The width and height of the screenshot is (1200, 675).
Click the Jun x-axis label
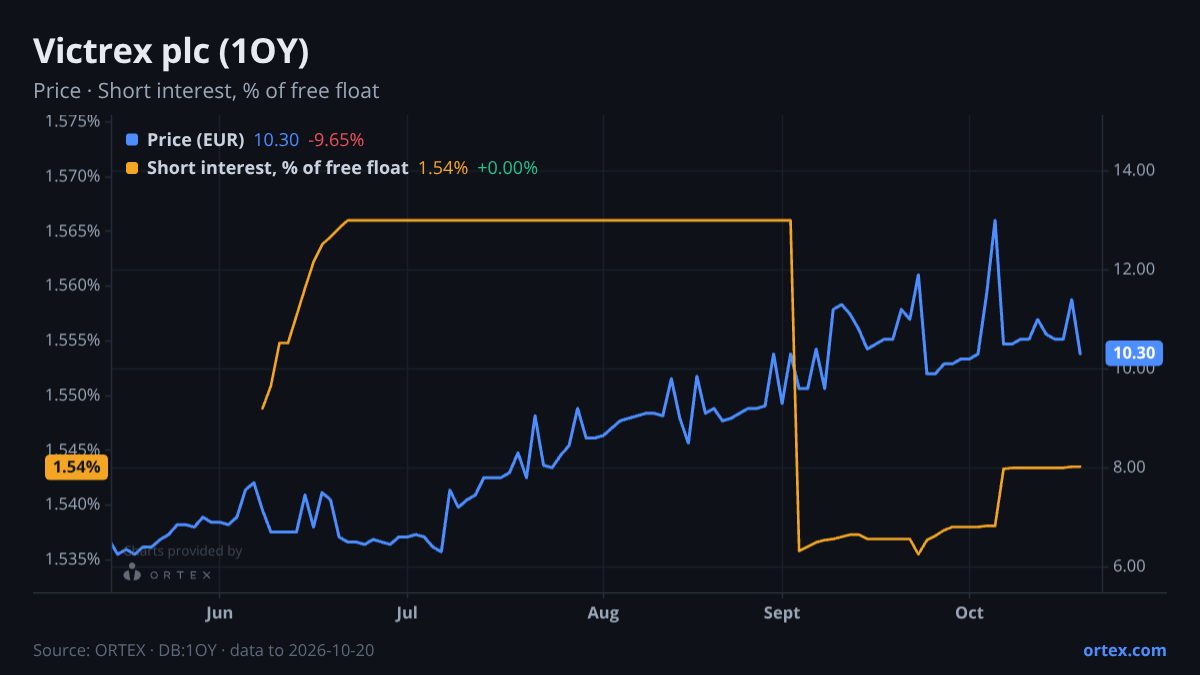pyautogui.click(x=219, y=613)
